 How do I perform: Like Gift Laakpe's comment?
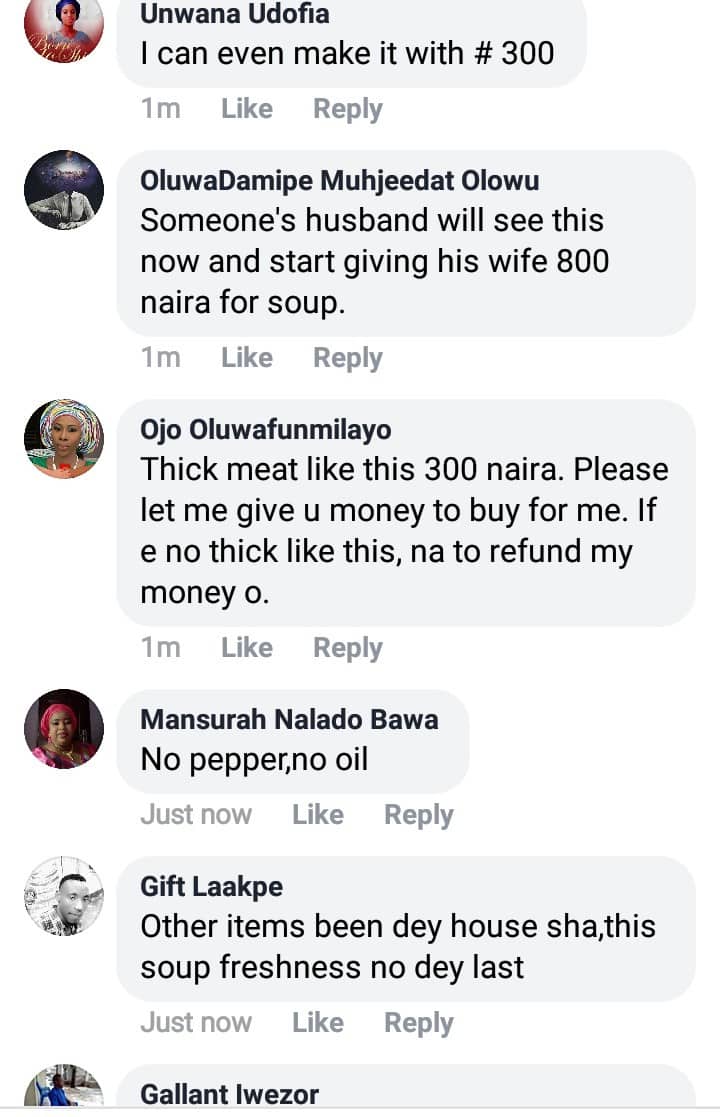(318, 1023)
